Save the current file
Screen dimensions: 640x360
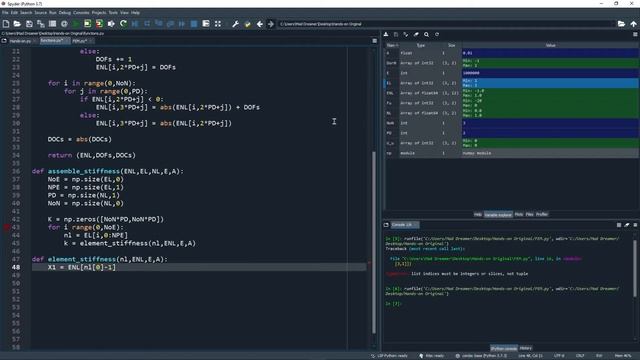point(29,24)
